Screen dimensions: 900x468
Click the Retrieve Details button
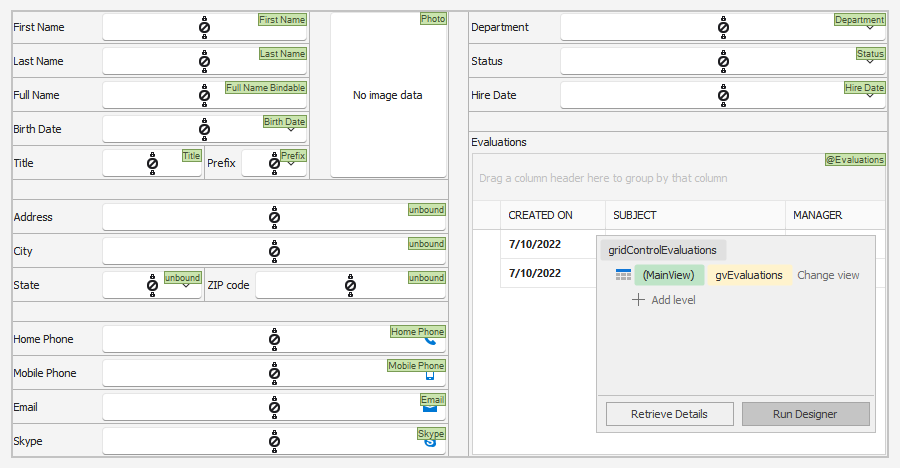[669, 414]
